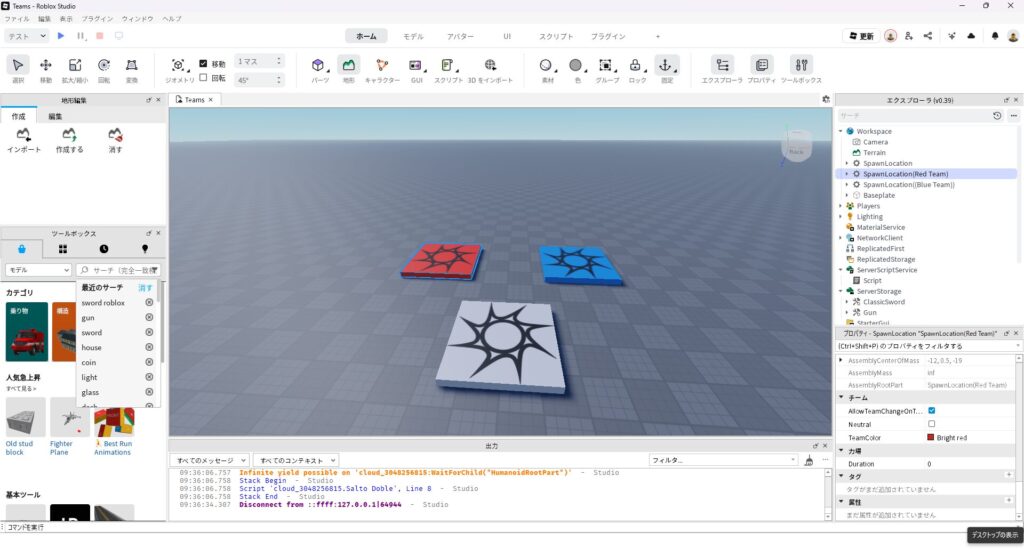Click the terrain Import (インポート) icon
1024x549 pixels.
click(24, 134)
